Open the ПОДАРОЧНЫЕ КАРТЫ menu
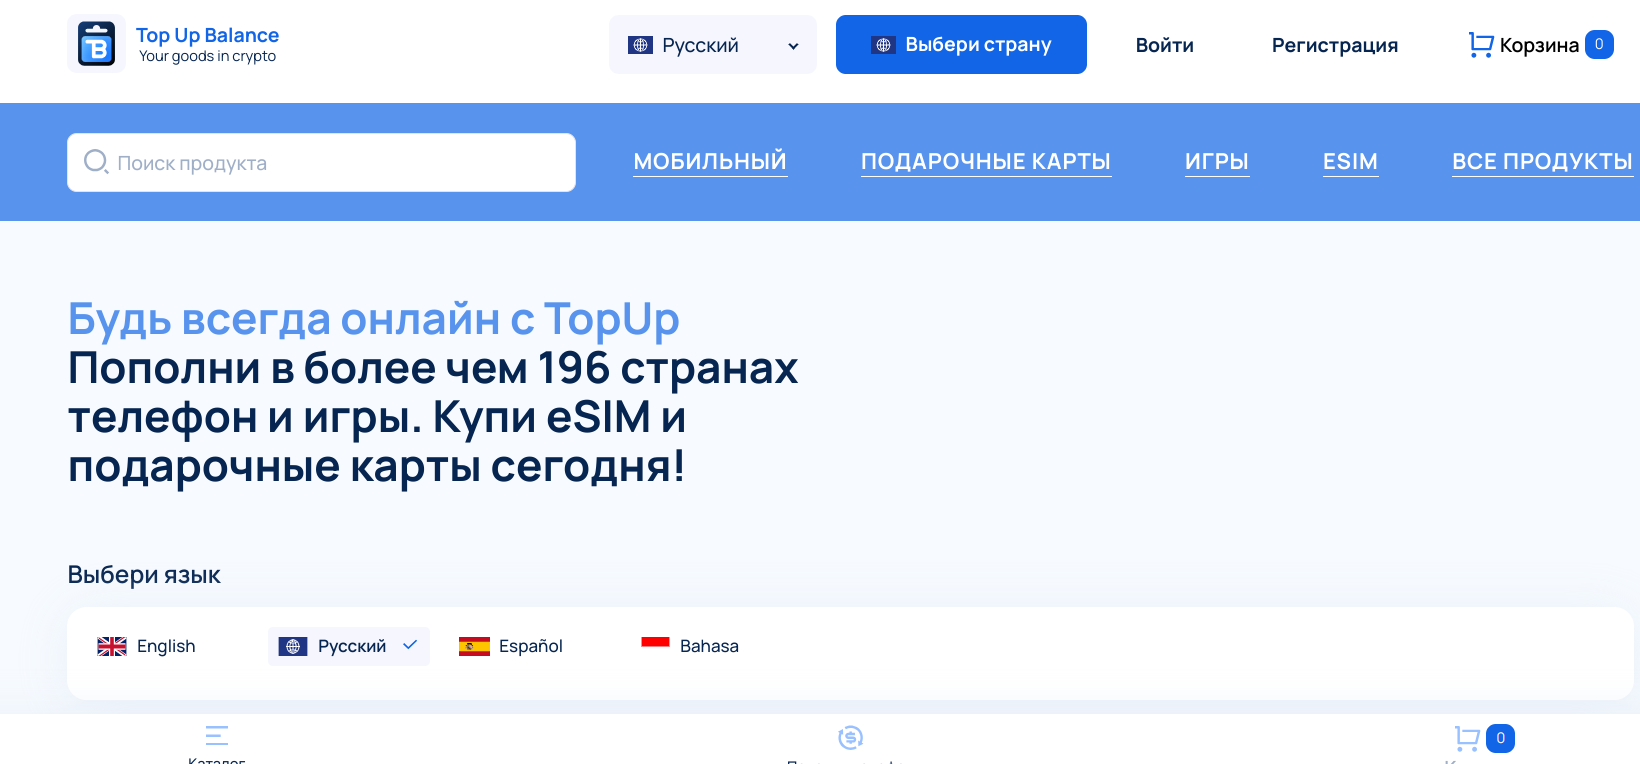1640x764 pixels. (986, 161)
